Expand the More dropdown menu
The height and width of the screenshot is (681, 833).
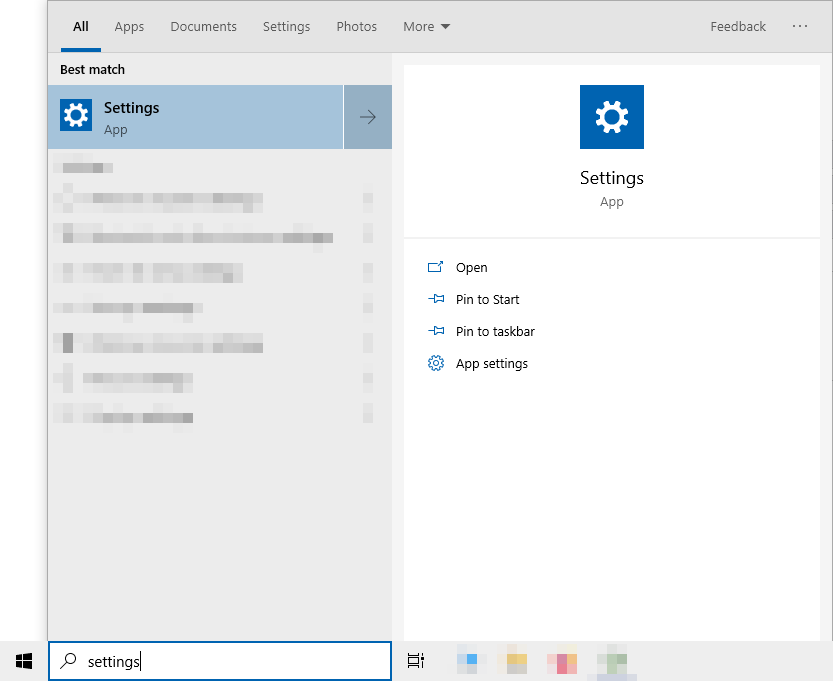426,27
